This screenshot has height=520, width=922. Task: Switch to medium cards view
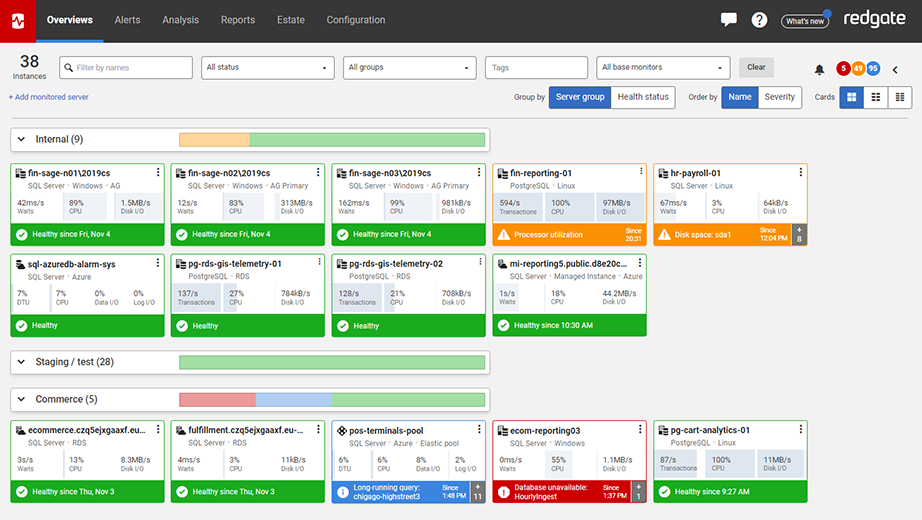click(x=876, y=97)
